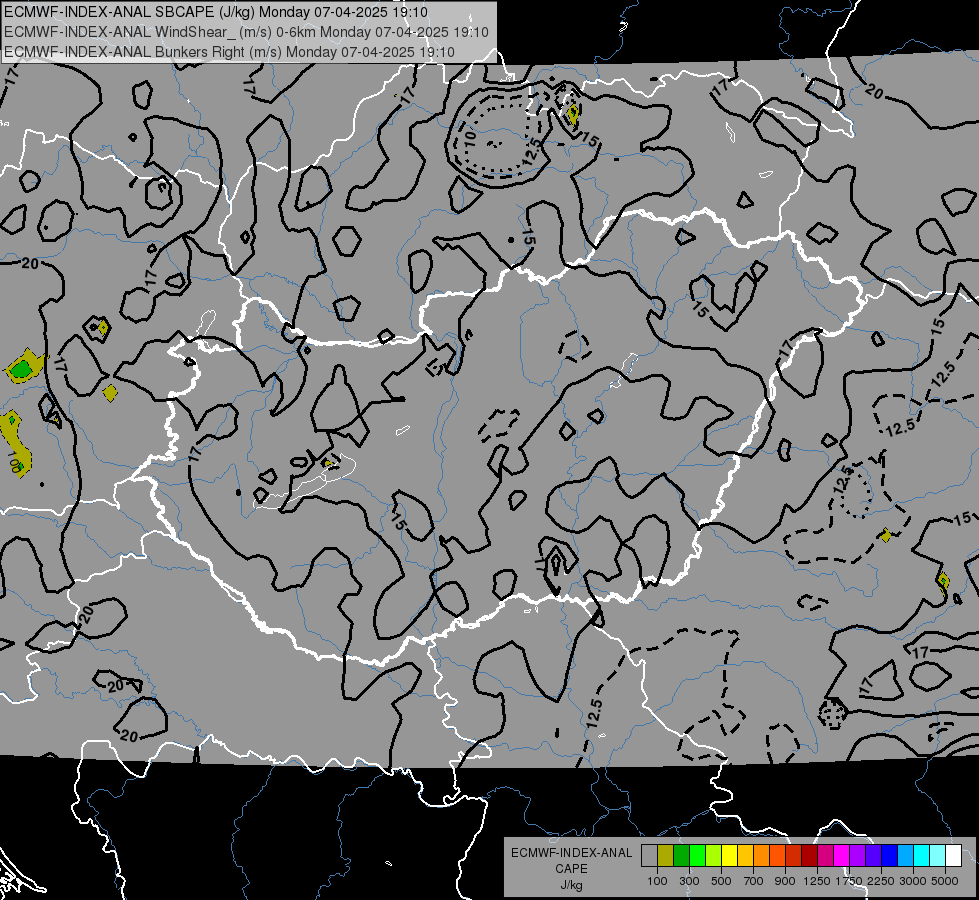Click the ECMWF-INDEX-ANAL legend heading
Image resolution: width=979 pixels, height=900 pixels.
[571, 853]
